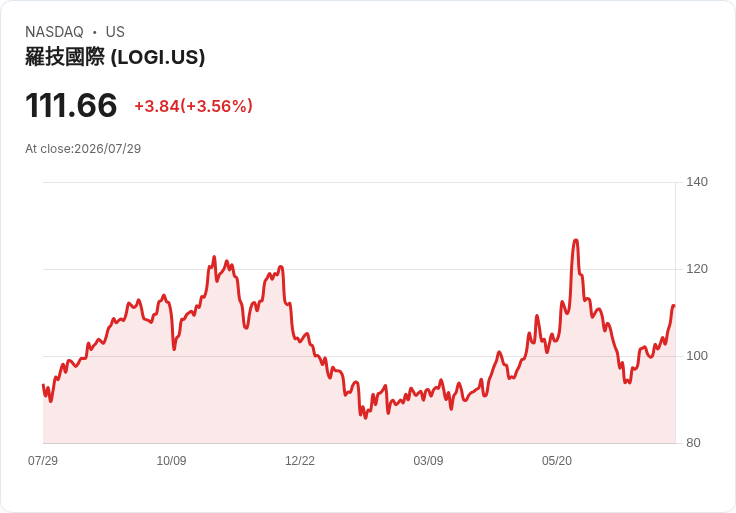Click the At close date text

click(x=83, y=149)
